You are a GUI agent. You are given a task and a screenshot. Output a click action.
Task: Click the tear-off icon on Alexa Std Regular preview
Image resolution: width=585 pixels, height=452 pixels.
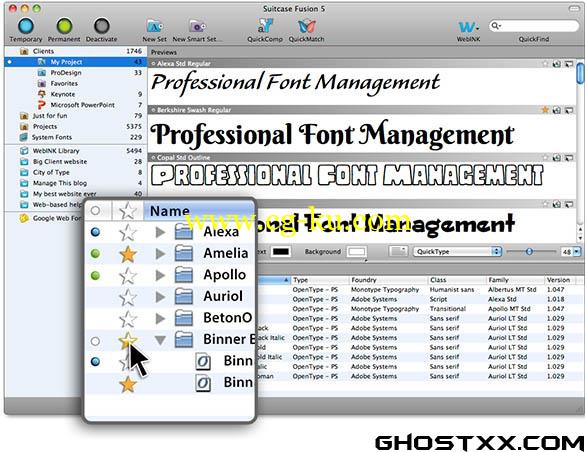569,64
